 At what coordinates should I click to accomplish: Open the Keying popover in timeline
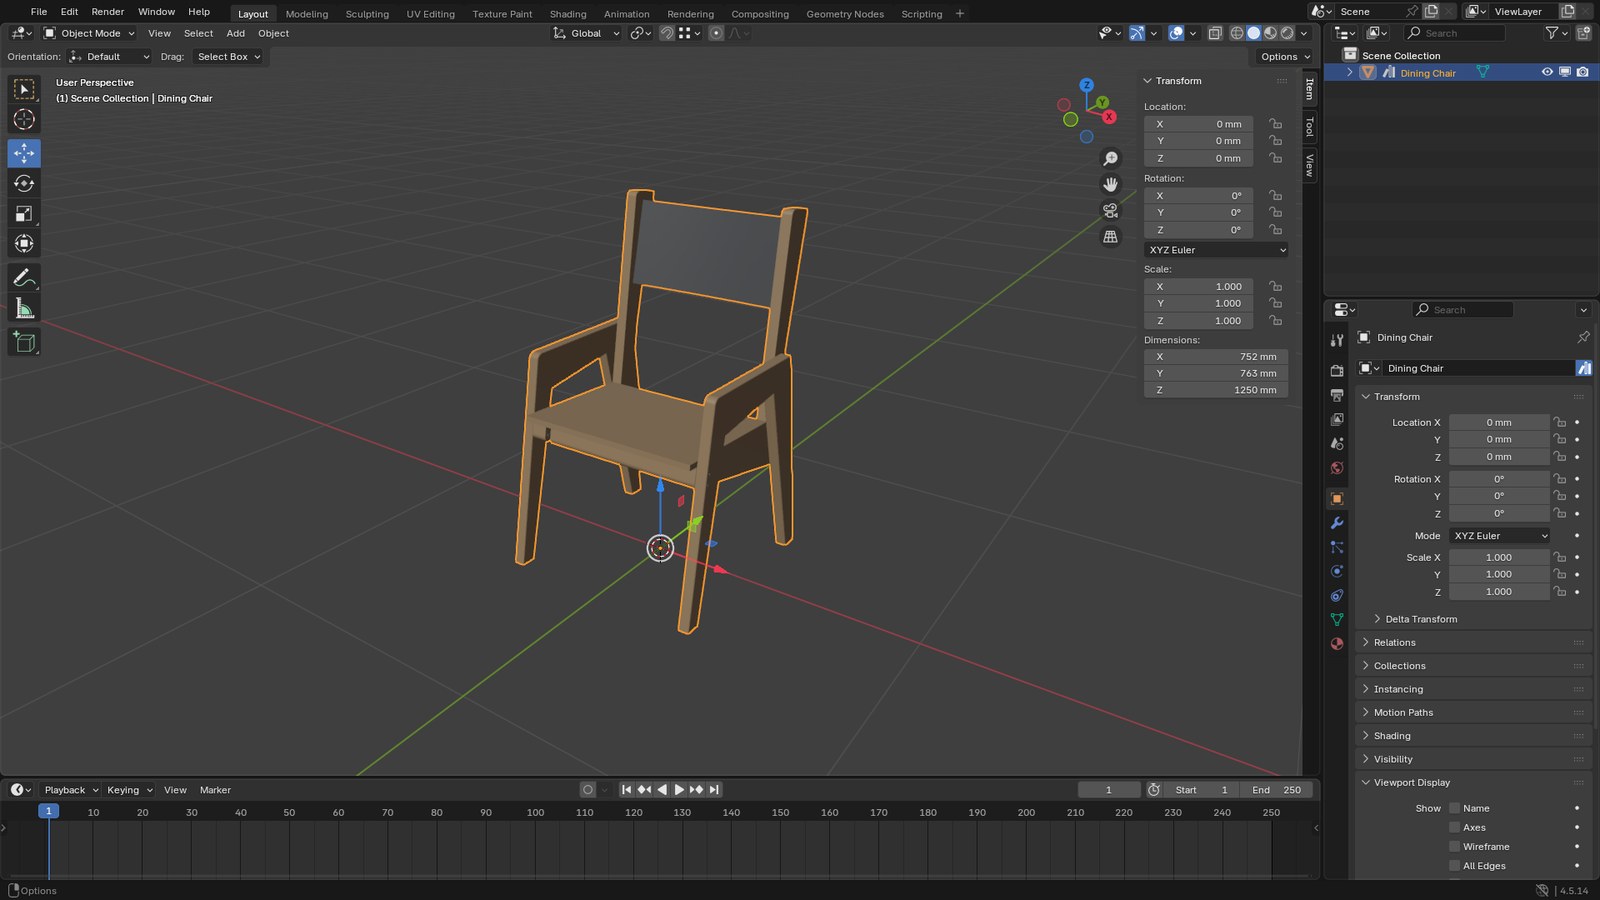[x=130, y=790]
